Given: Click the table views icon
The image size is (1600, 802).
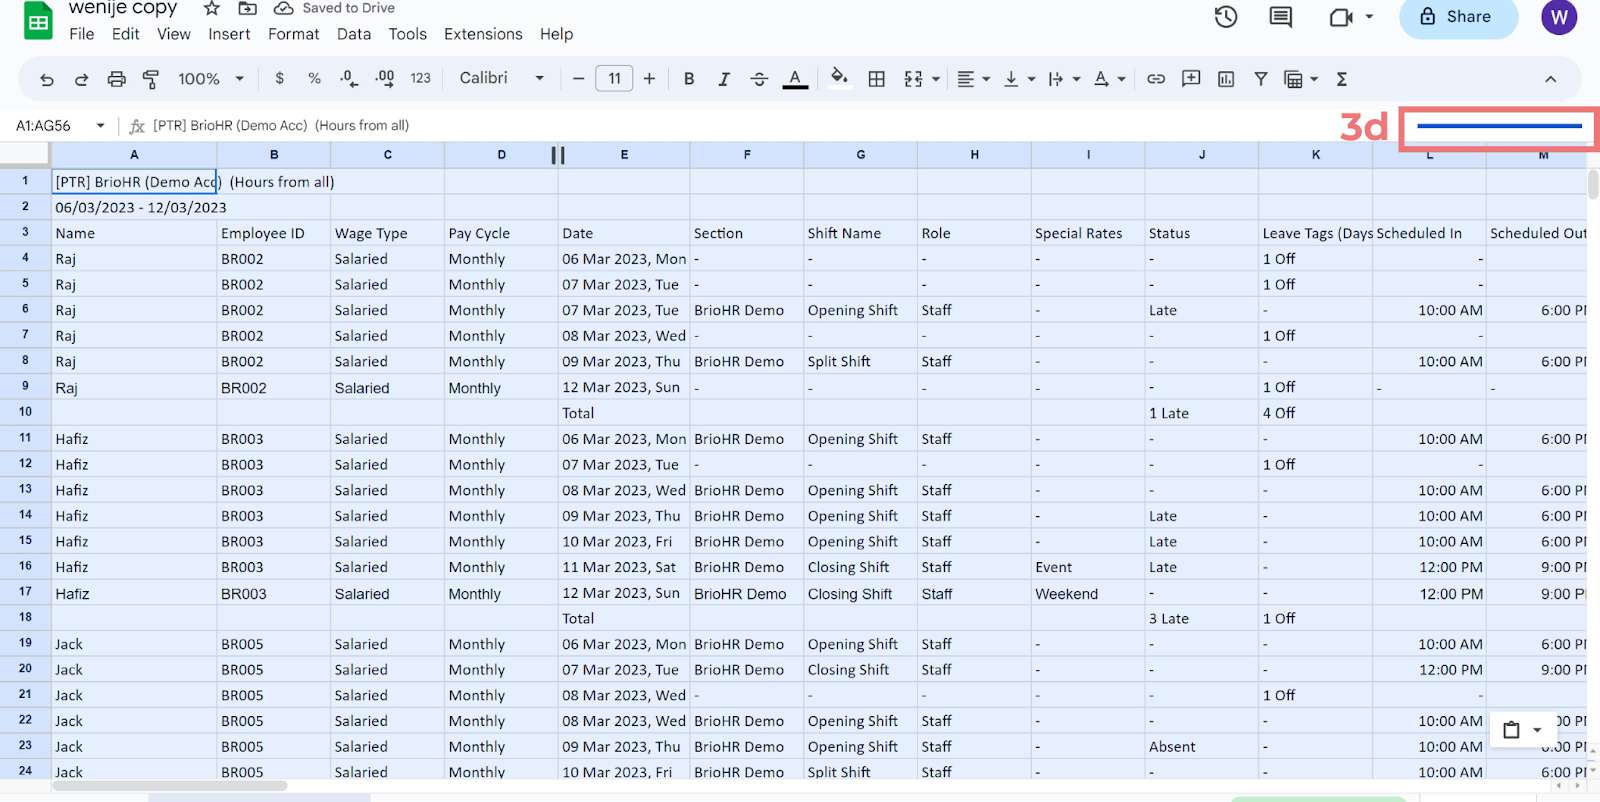Looking at the screenshot, I should [1293, 79].
